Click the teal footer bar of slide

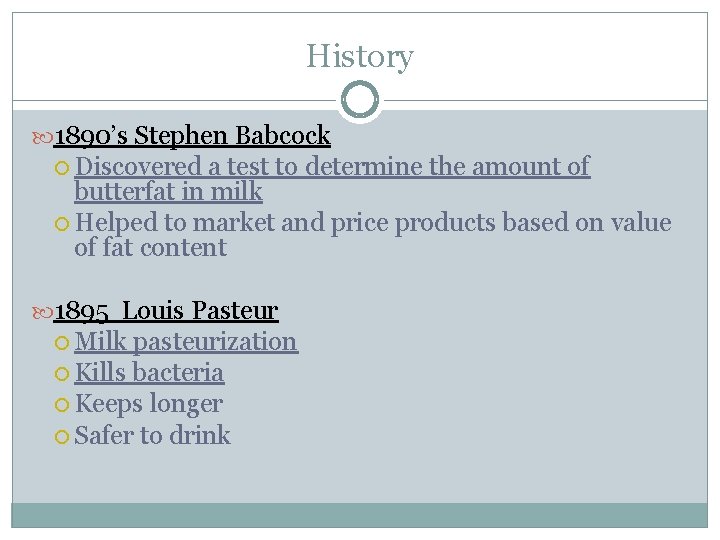tap(360, 515)
